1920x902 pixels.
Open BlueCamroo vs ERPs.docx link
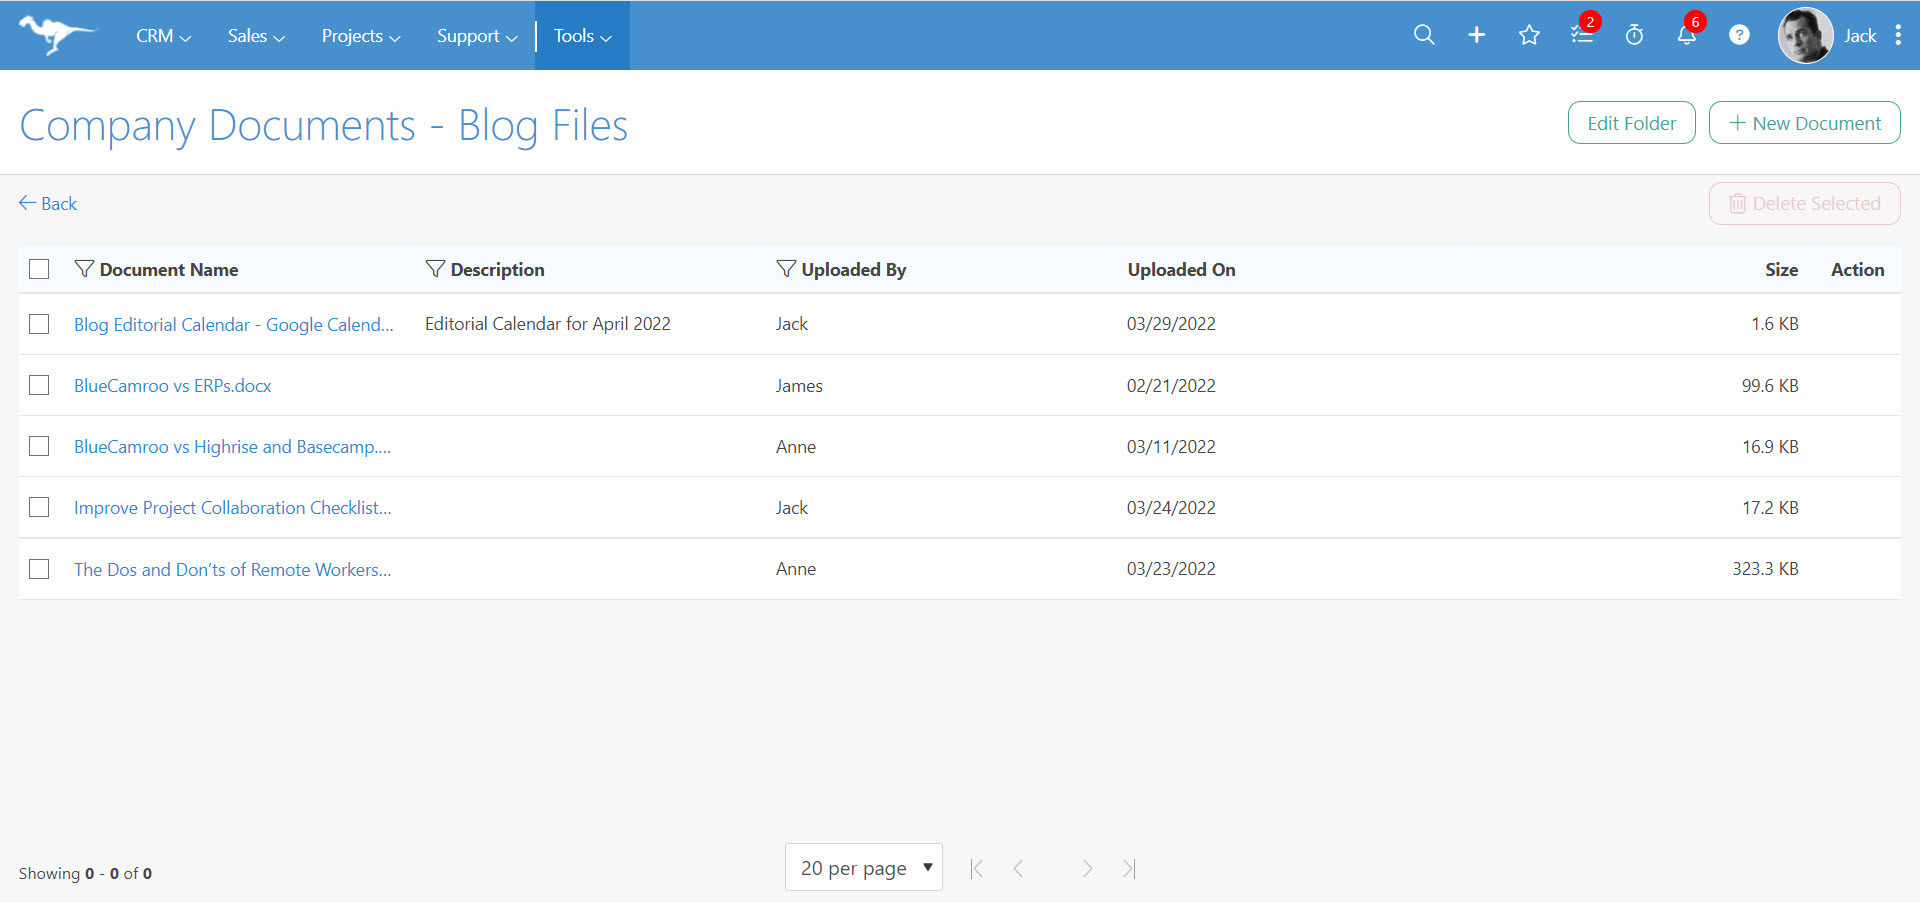pyautogui.click(x=173, y=385)
